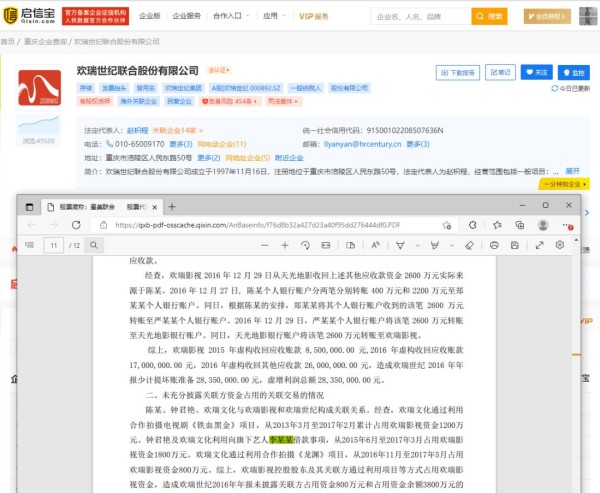Click the 下载报告 button
The width and height of the screenshot is (600, 493).
(x=458, y=72)
